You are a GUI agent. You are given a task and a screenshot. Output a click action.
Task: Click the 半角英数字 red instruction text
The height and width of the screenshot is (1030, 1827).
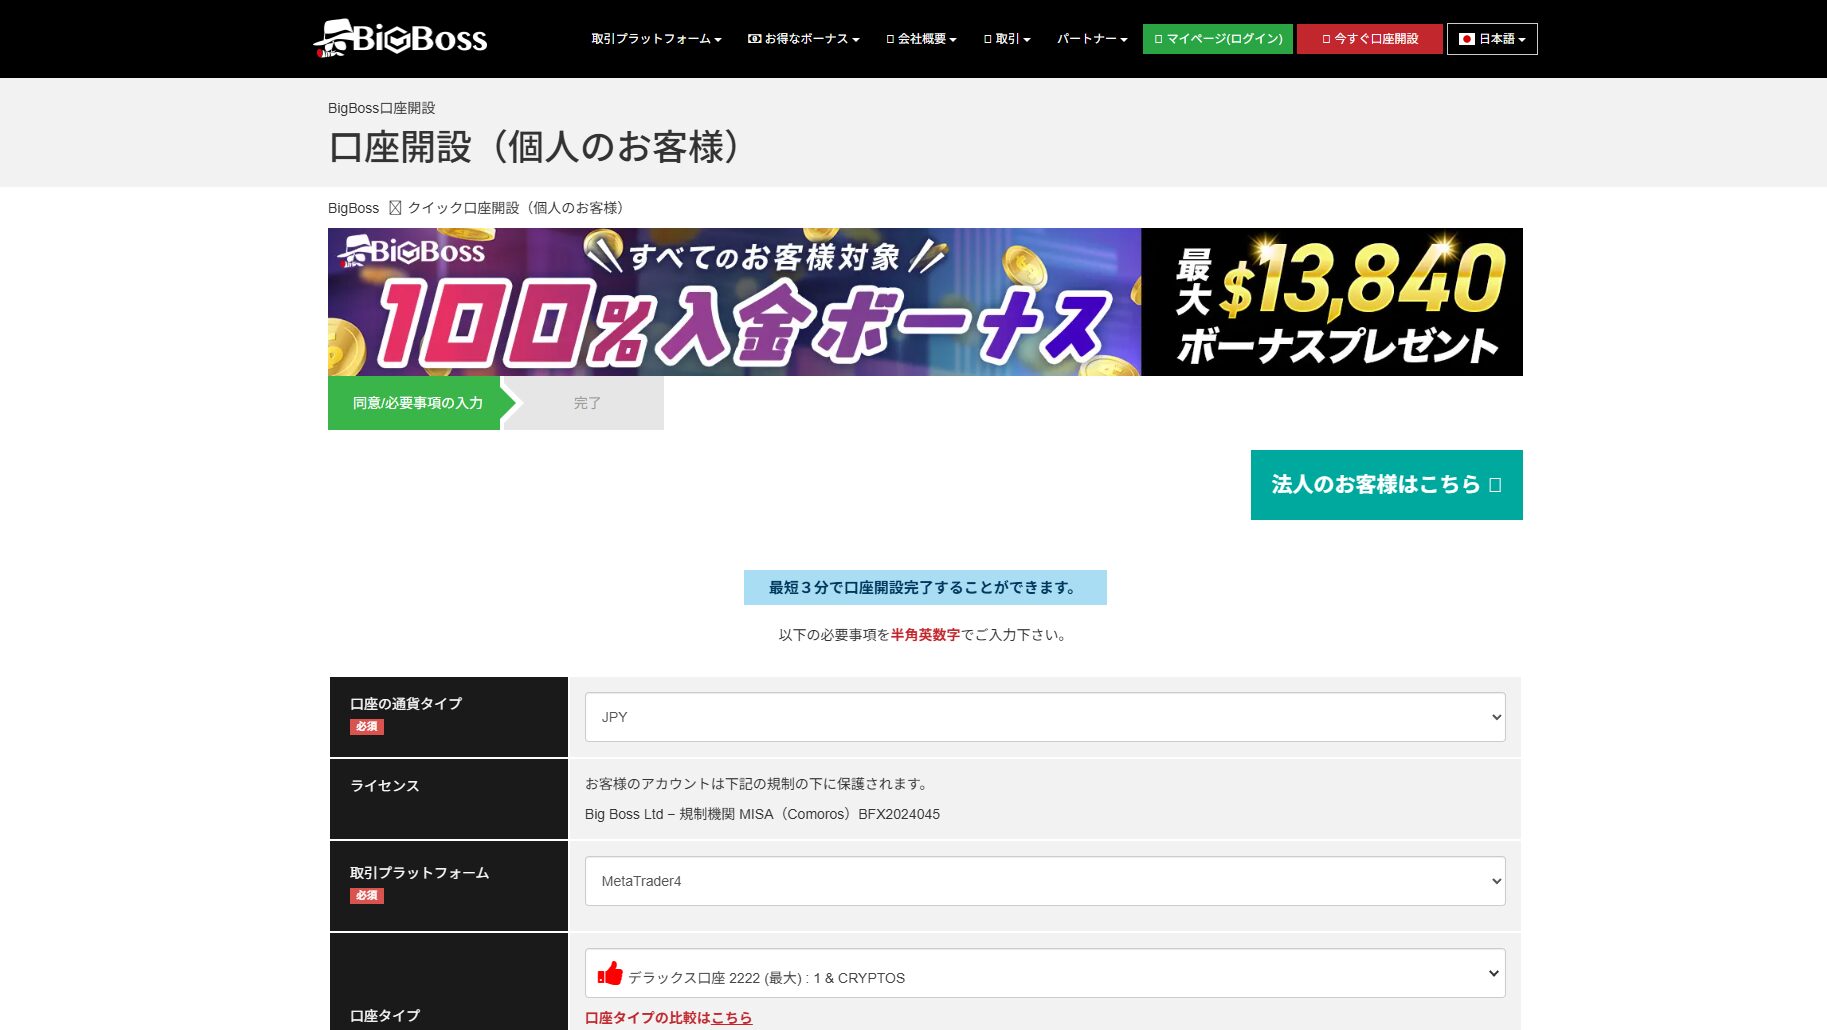click(925, 635)
